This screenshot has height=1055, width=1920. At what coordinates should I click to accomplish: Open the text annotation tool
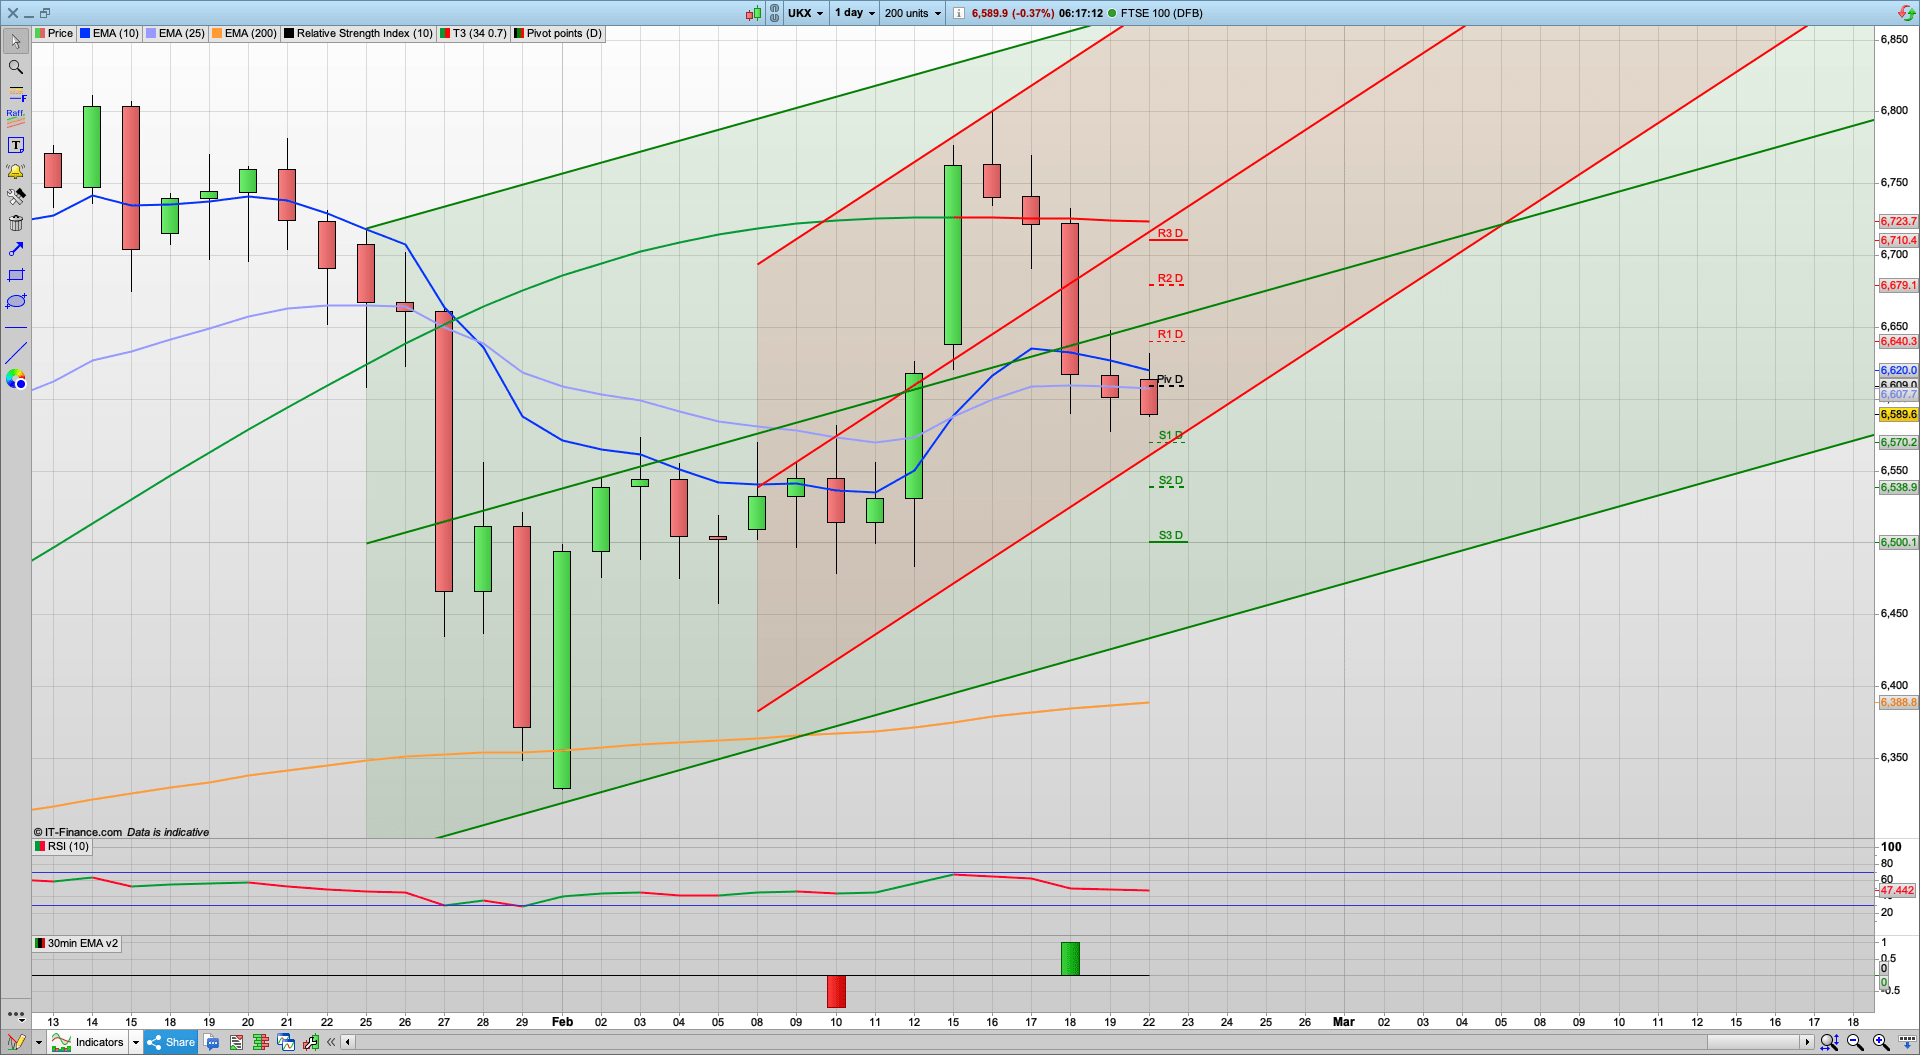(x=16, y=144)
